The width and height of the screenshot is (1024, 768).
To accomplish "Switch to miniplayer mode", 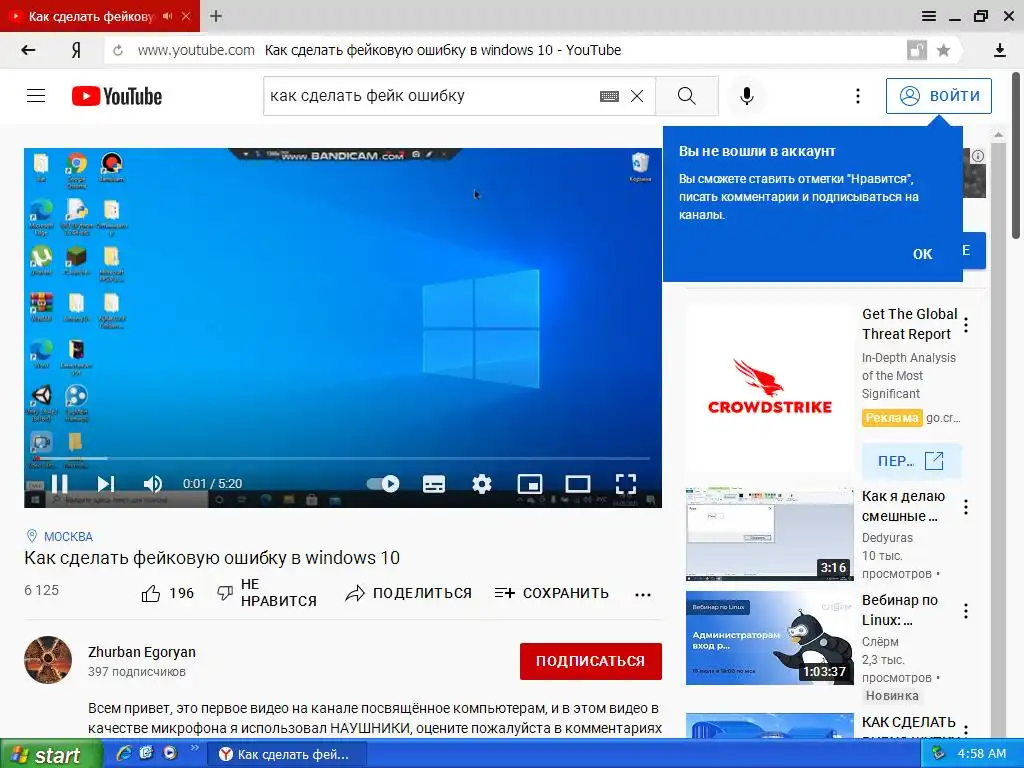I will [x=530, y=484].
